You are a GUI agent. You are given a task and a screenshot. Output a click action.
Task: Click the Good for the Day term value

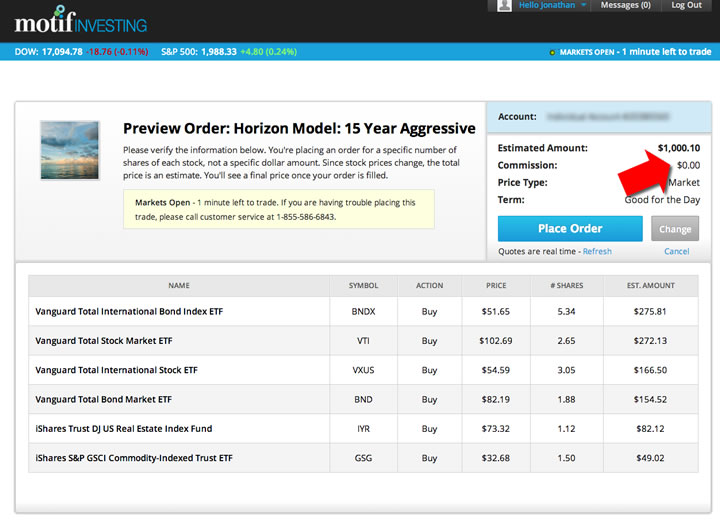tap(662, 200)
